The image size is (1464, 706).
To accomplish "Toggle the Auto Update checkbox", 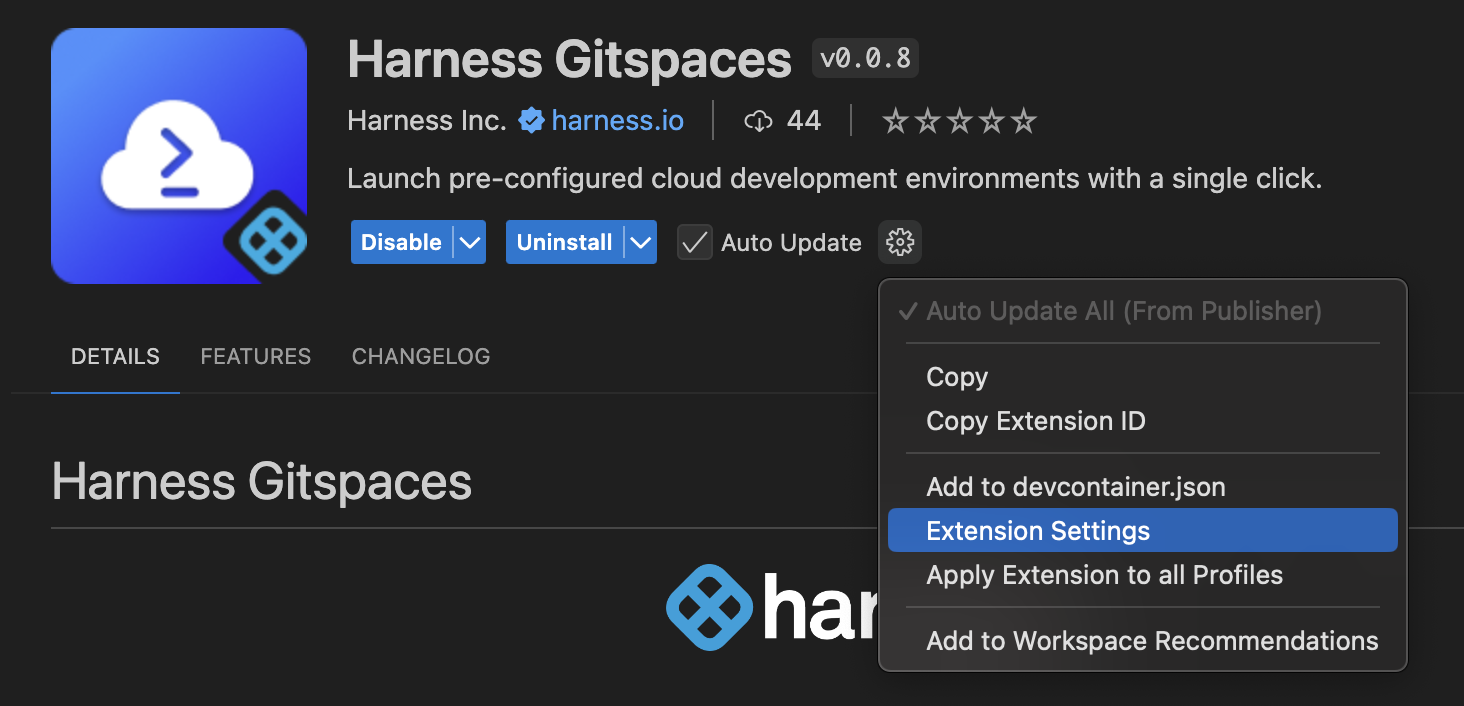I will (695, 242).
